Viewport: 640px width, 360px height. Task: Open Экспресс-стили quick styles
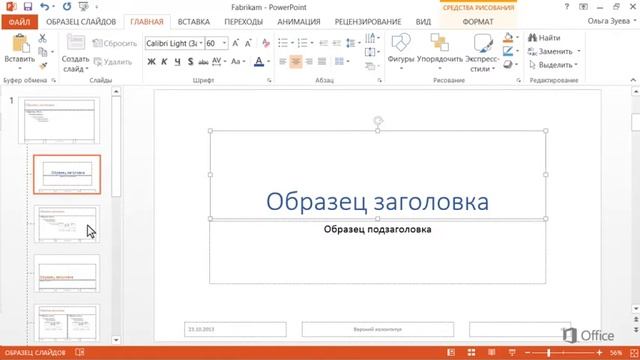(482, 53)
